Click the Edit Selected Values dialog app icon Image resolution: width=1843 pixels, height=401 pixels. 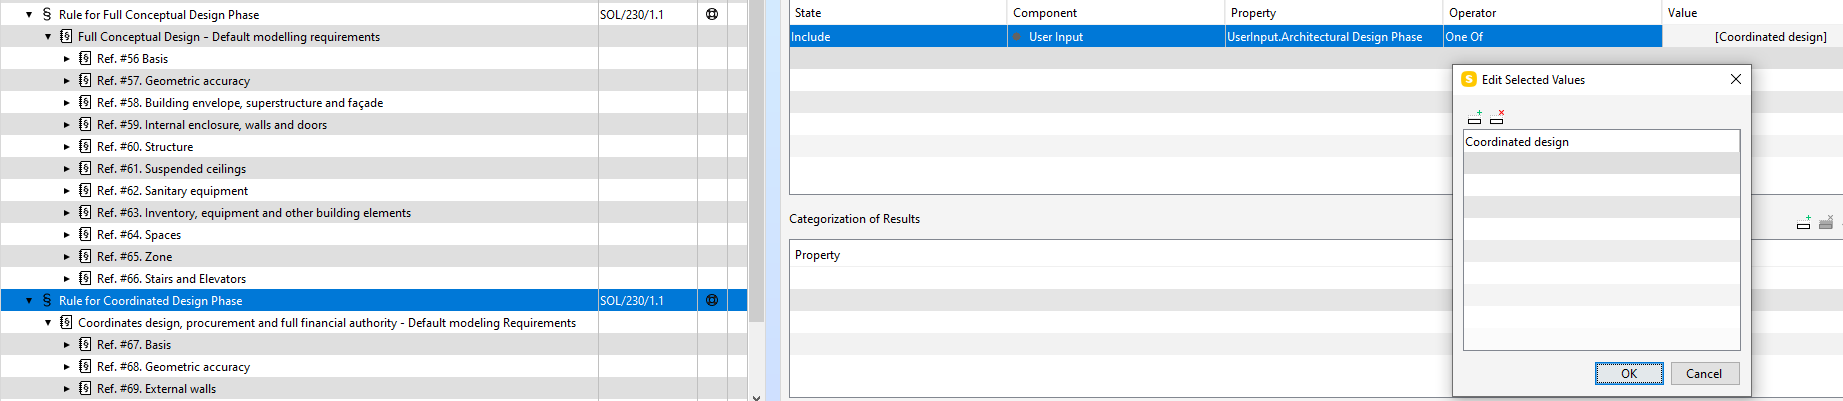[x=1468, y=79]
